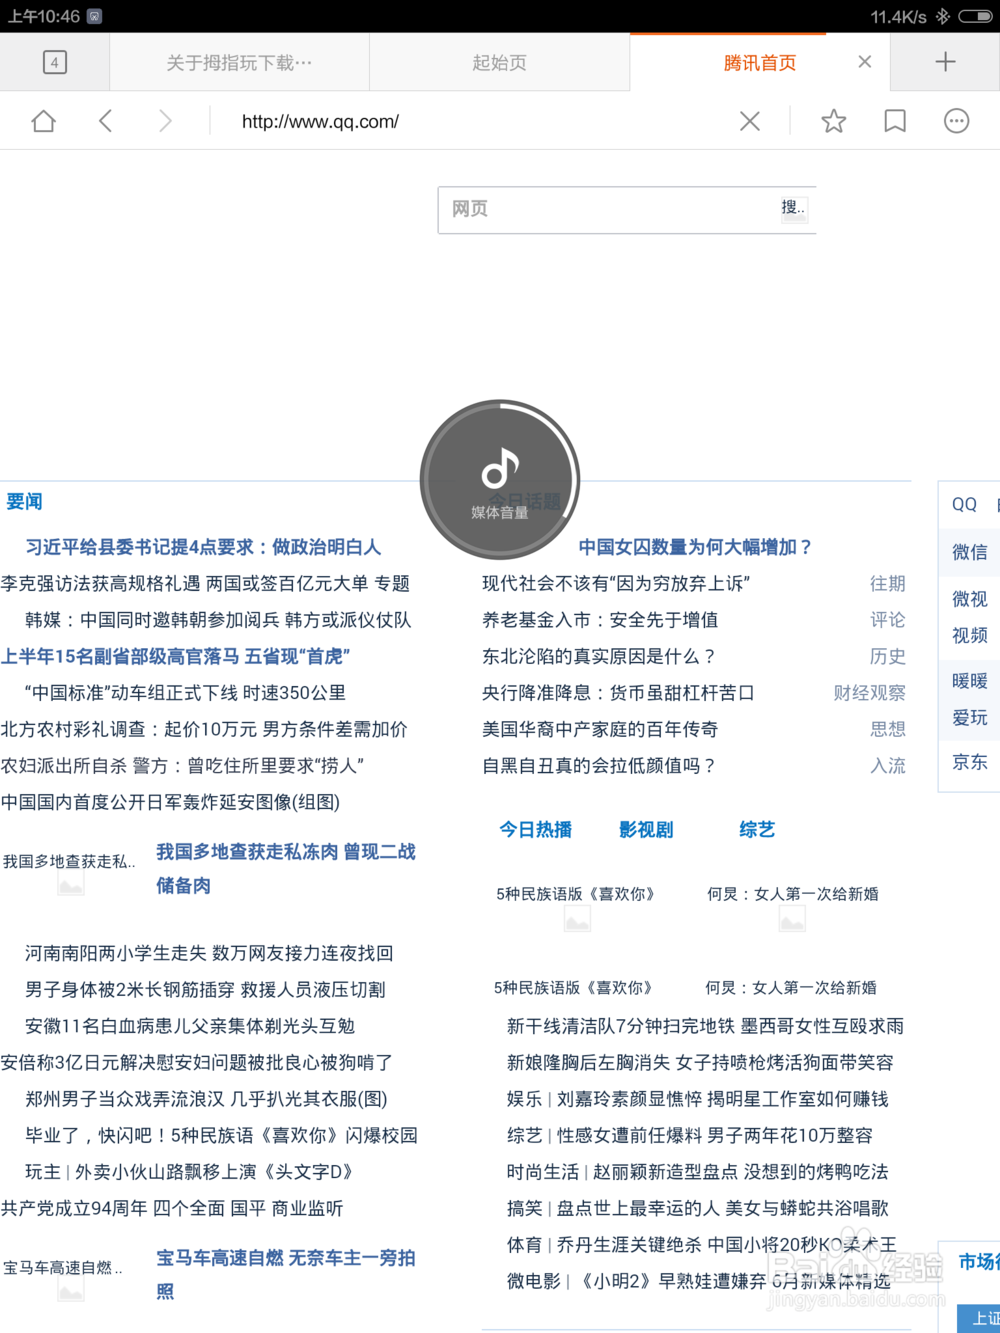Image resolution: width=1000 pixels, height=1333 pixels.
Task: Open 京东 link in right sidebar
Action: (x=970, y=762)
